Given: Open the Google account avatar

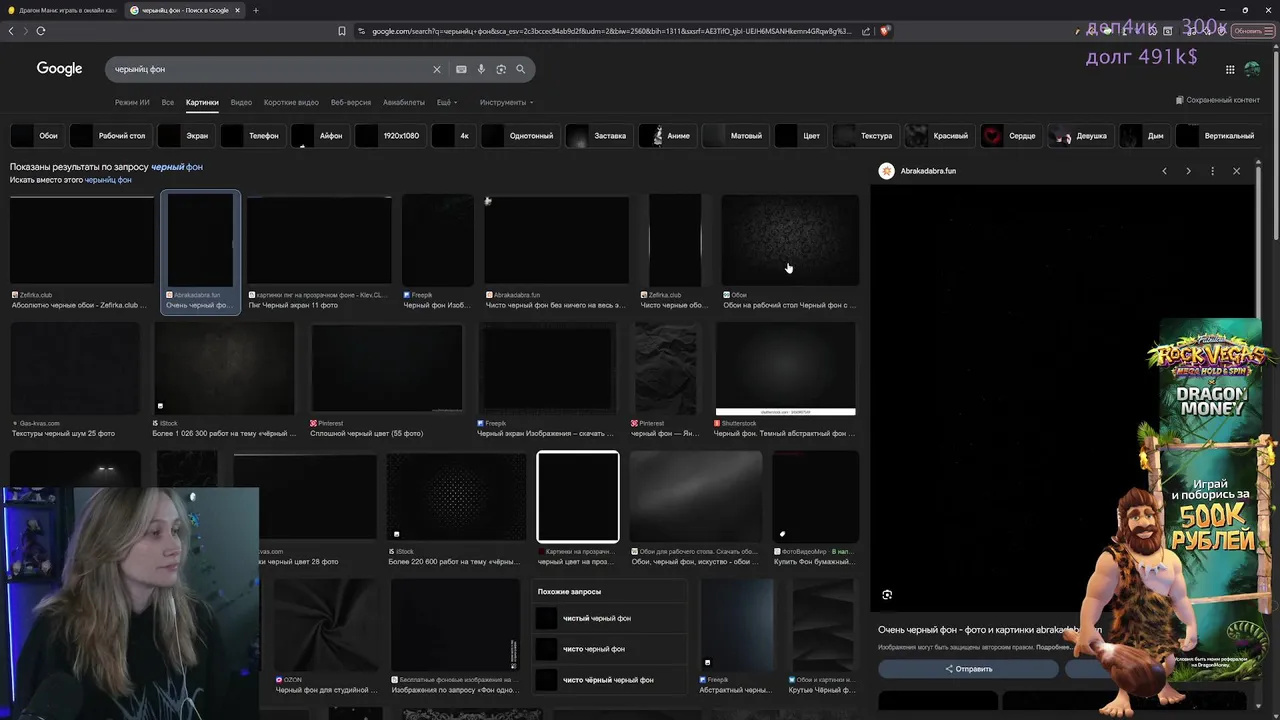Looking at the screenshot, I should click(1252, 69).
